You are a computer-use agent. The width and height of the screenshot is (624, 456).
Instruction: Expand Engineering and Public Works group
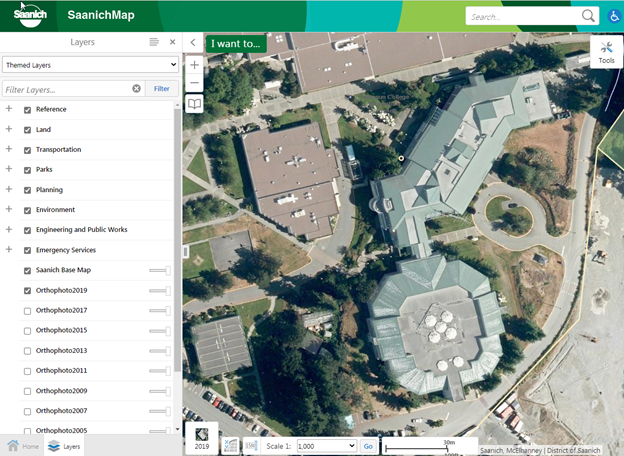tap(9, 229)
